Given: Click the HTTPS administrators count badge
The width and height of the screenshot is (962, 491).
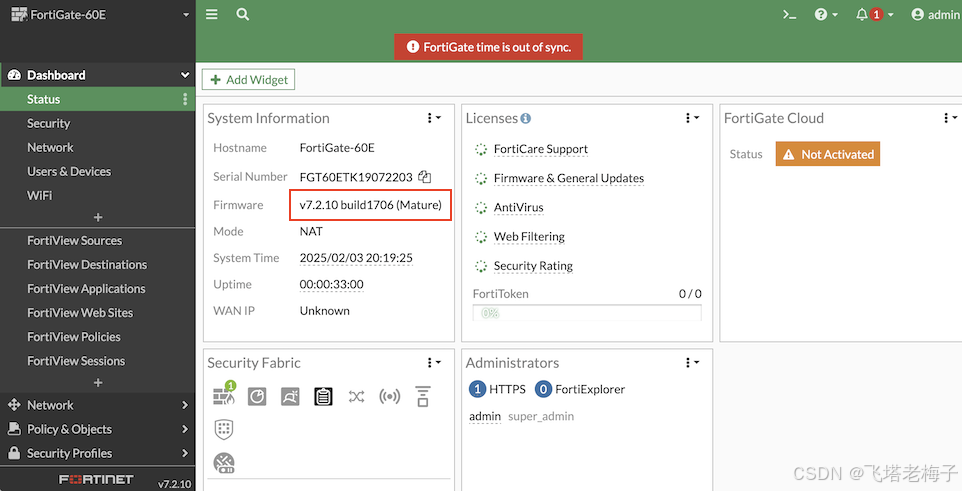Looking at the screenshot, I should pyautogui.click(x=477, y=389).
